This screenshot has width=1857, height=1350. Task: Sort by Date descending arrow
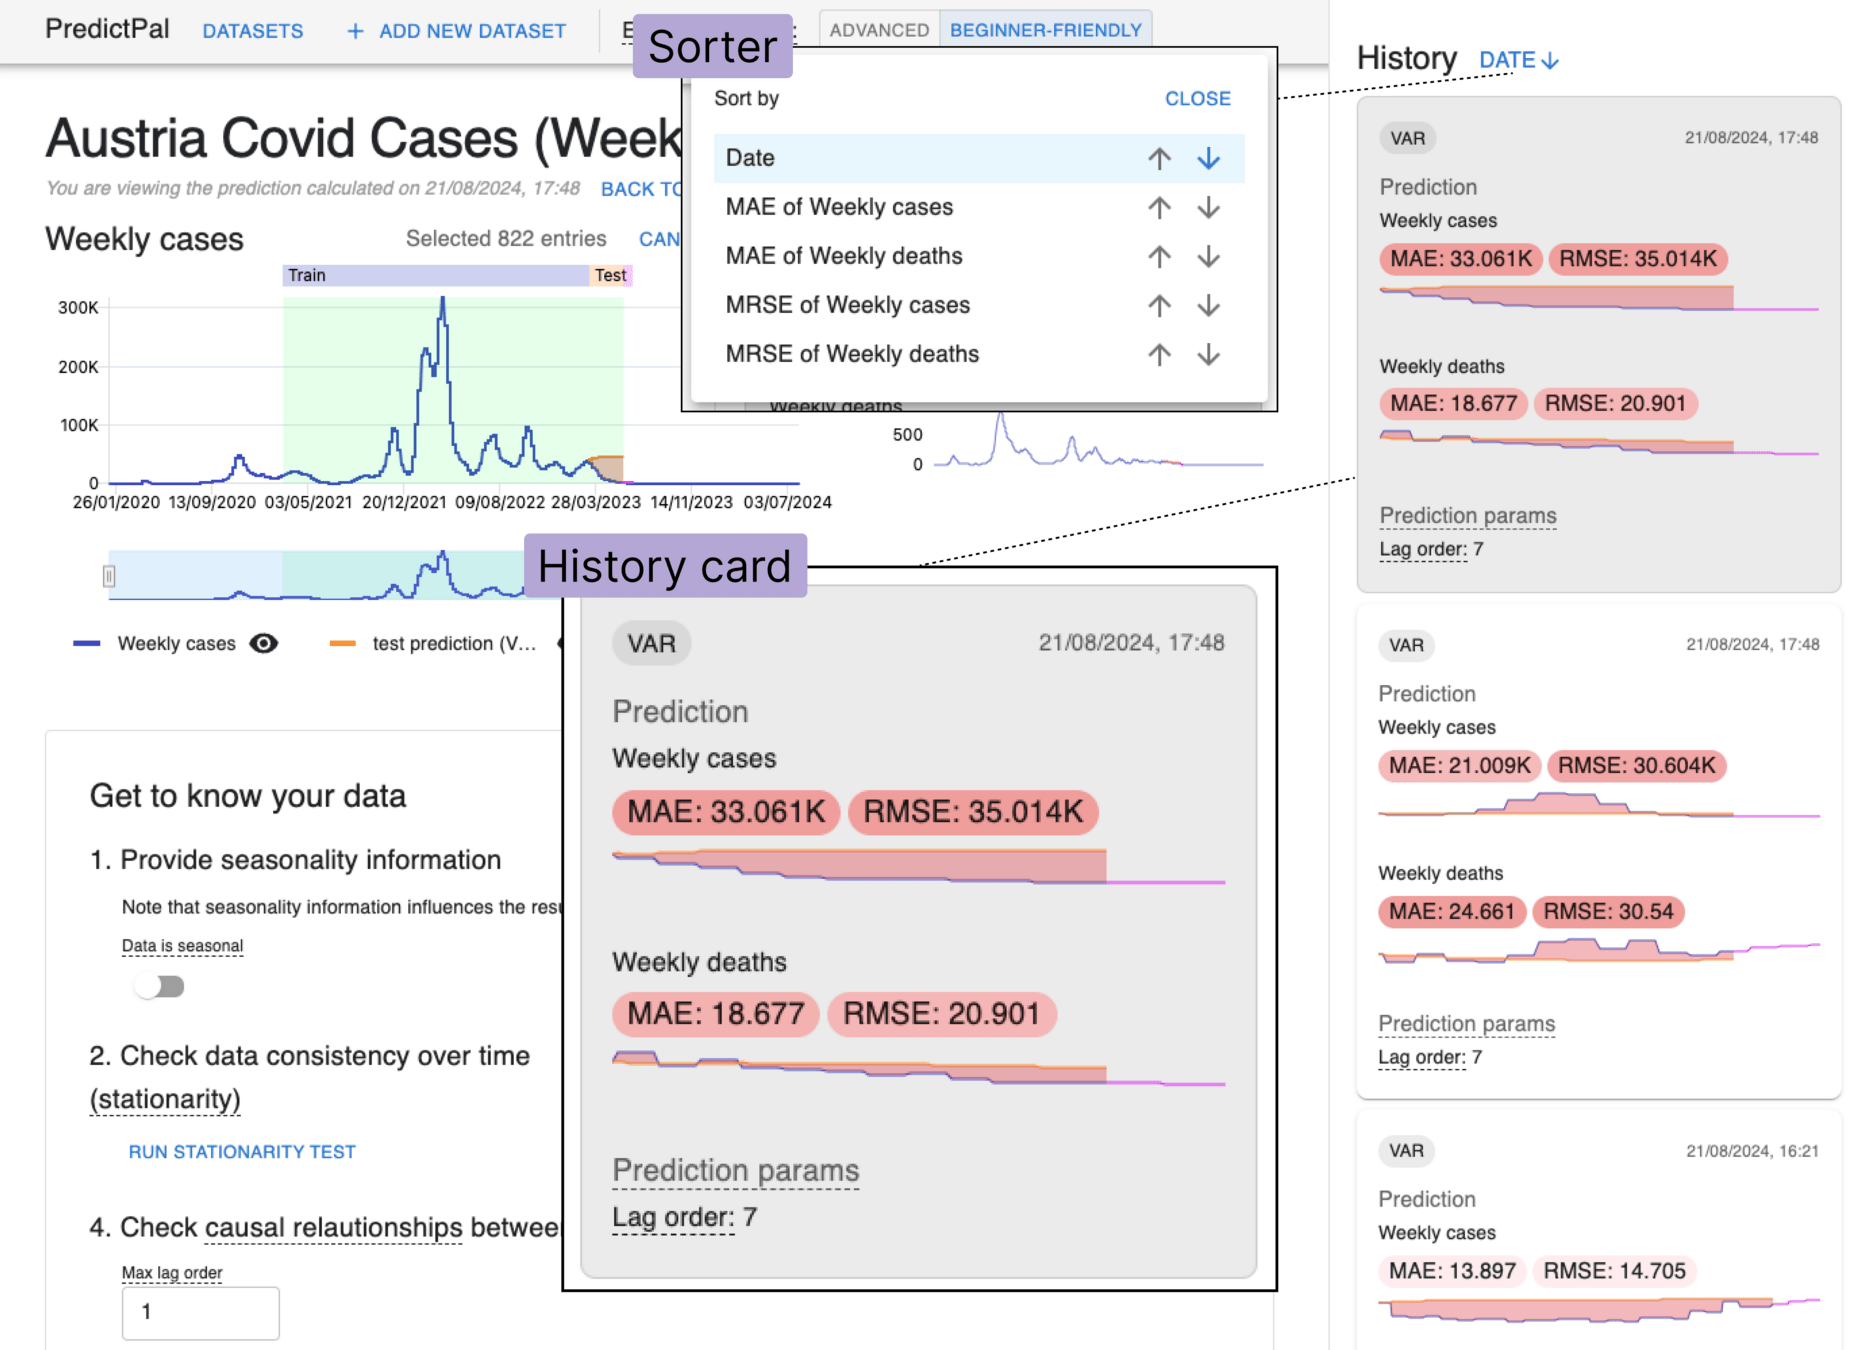(x=1208, y=158)
